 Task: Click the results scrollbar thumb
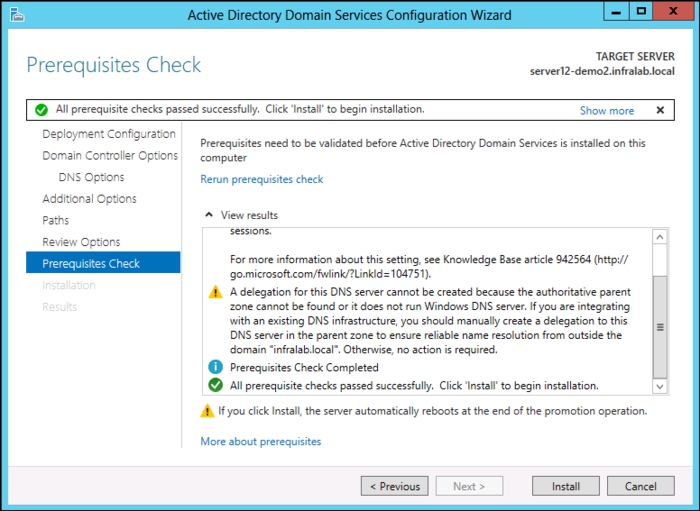pos(659,326)
